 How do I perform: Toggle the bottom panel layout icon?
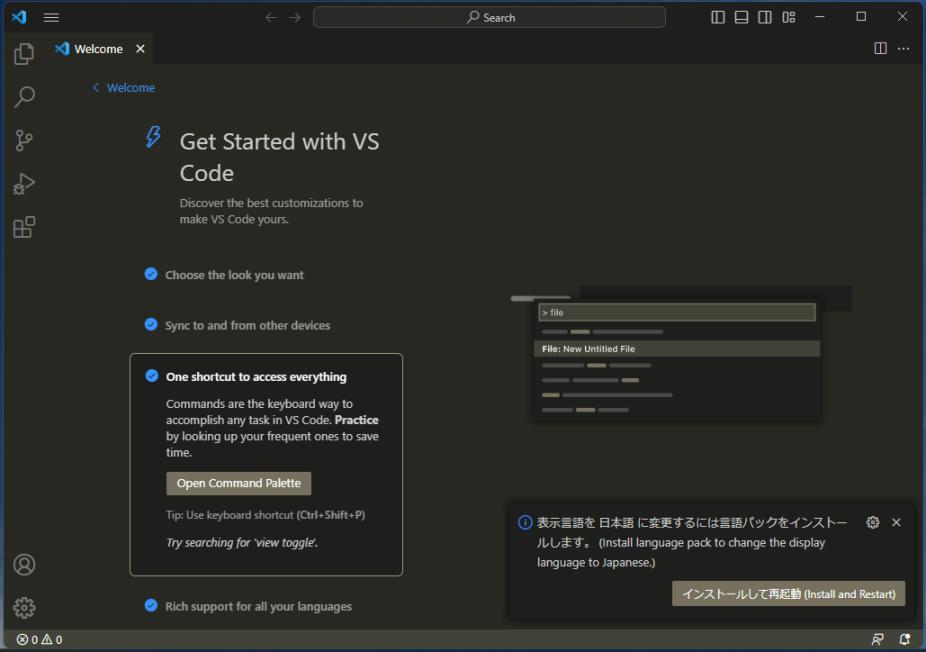pyautogui.click(x=741, y=17)
